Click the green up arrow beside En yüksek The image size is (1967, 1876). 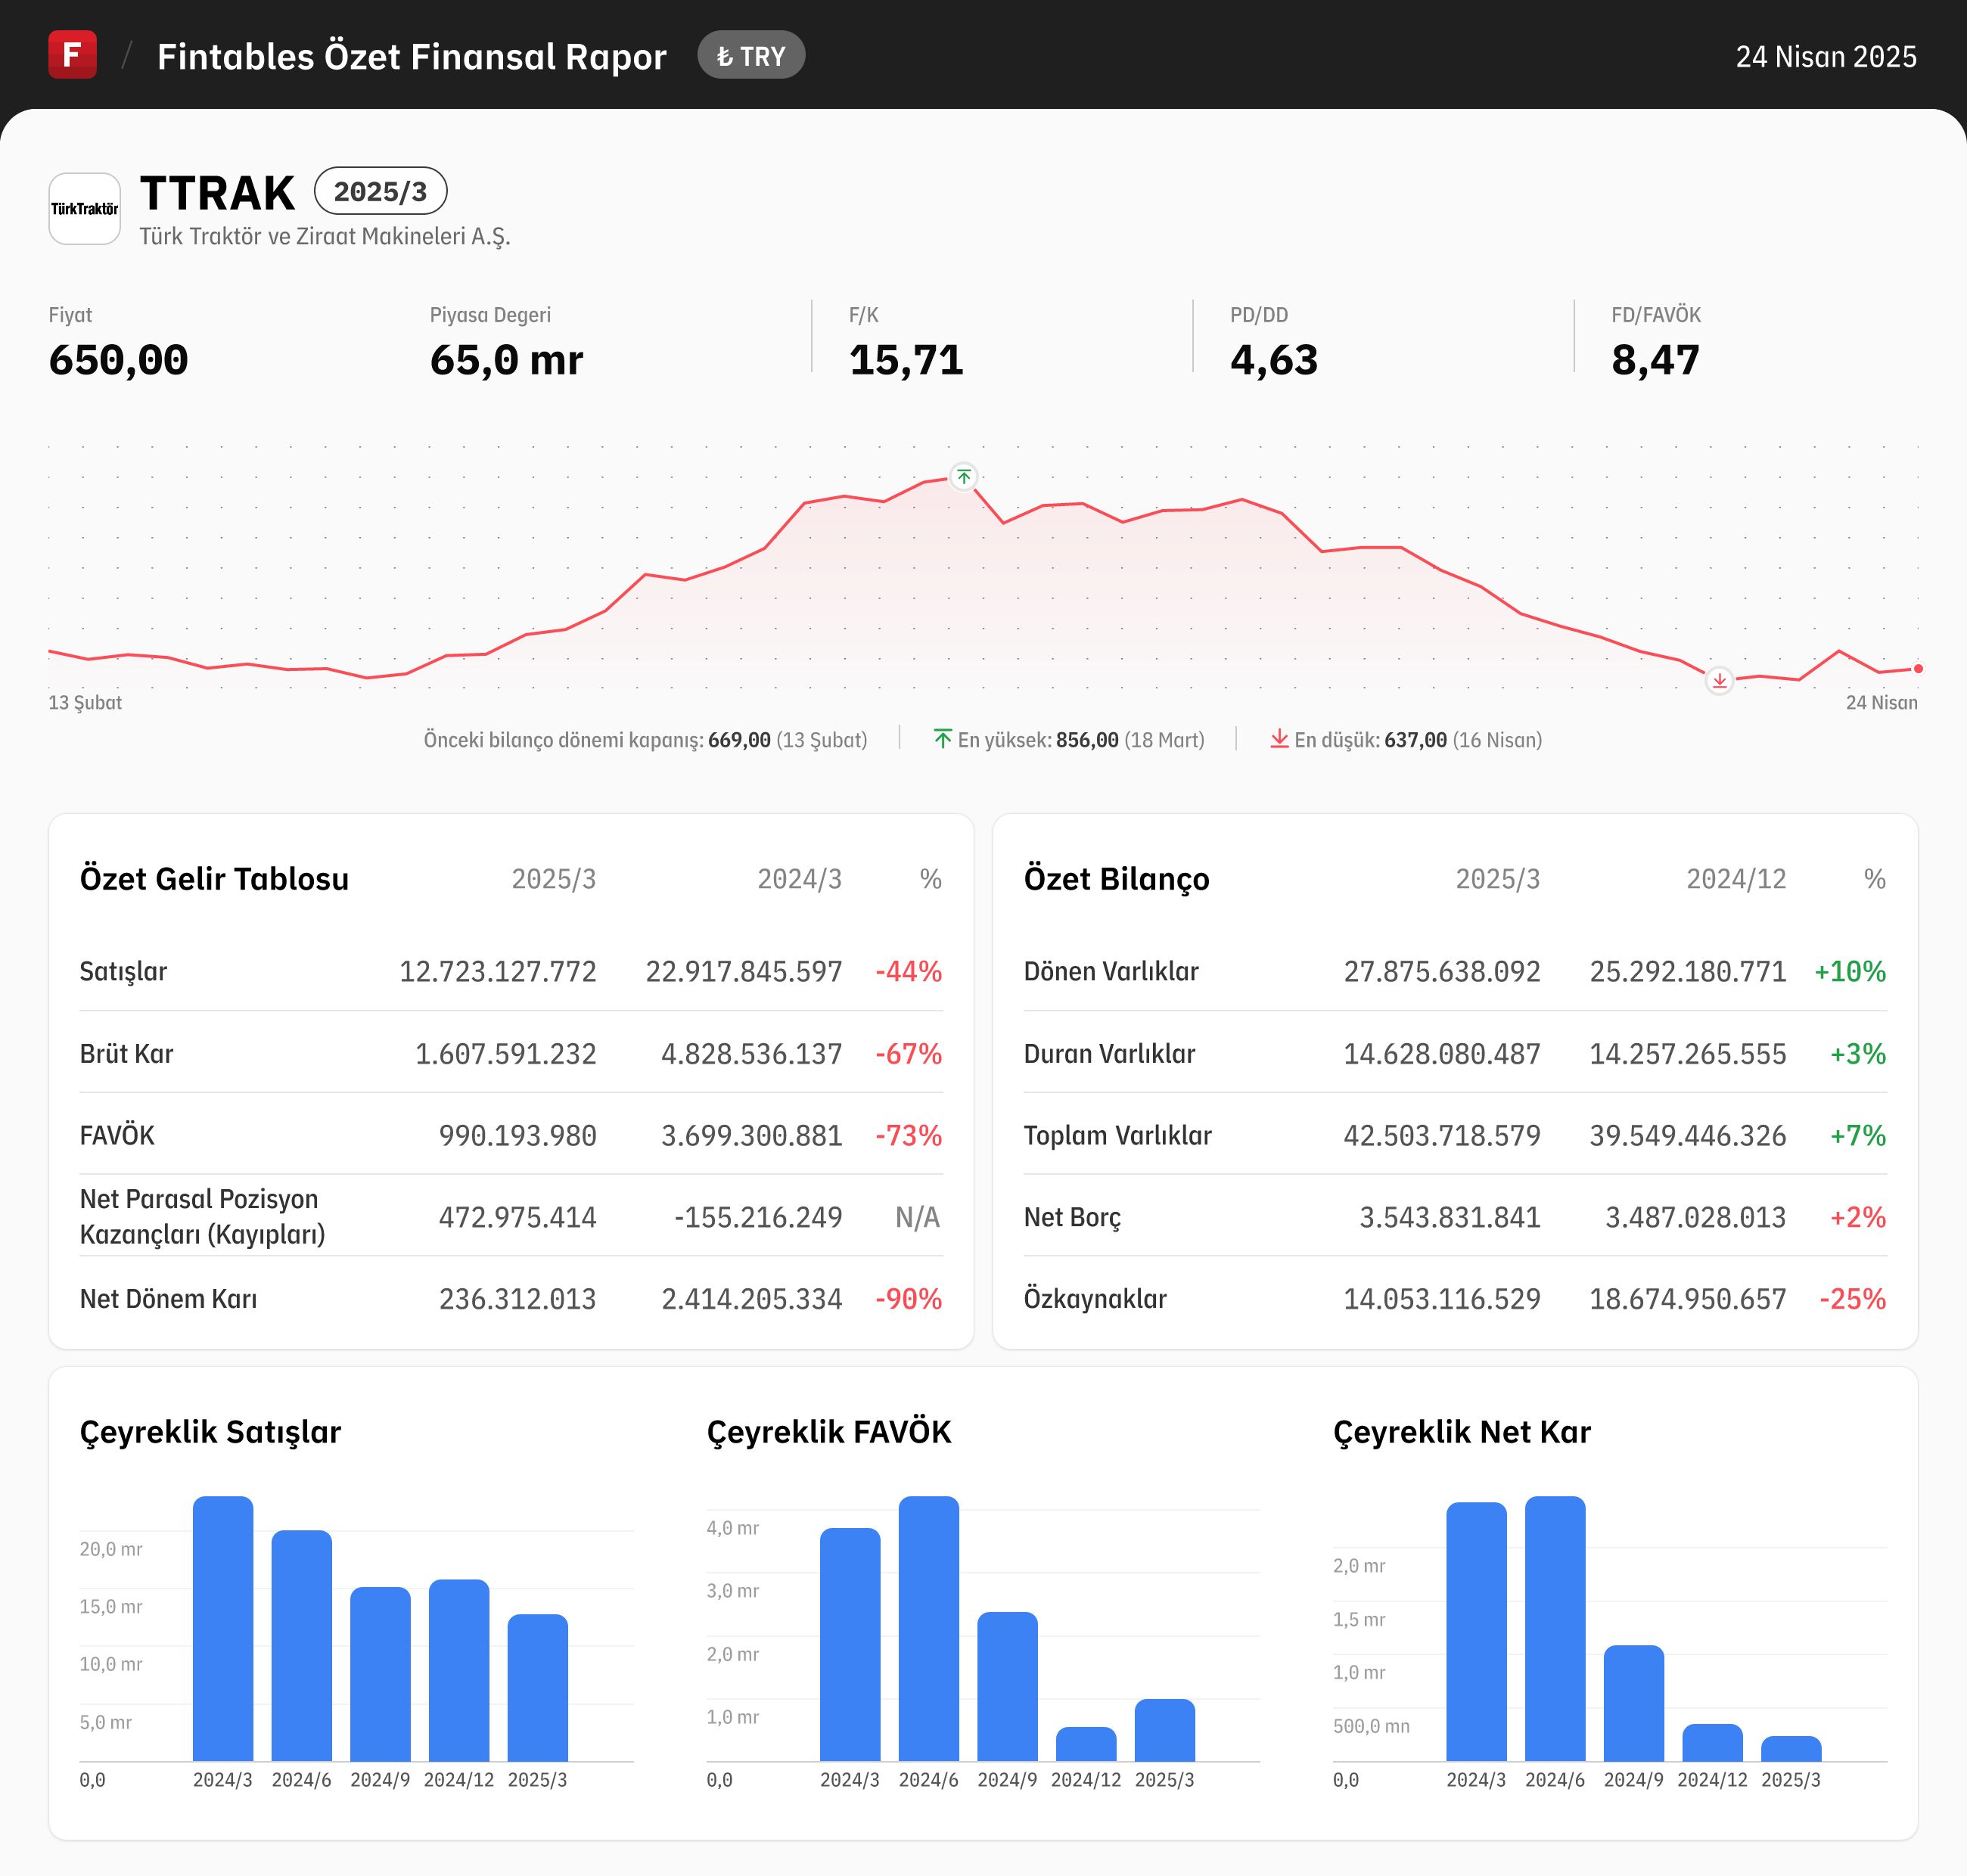coord(942,739)
